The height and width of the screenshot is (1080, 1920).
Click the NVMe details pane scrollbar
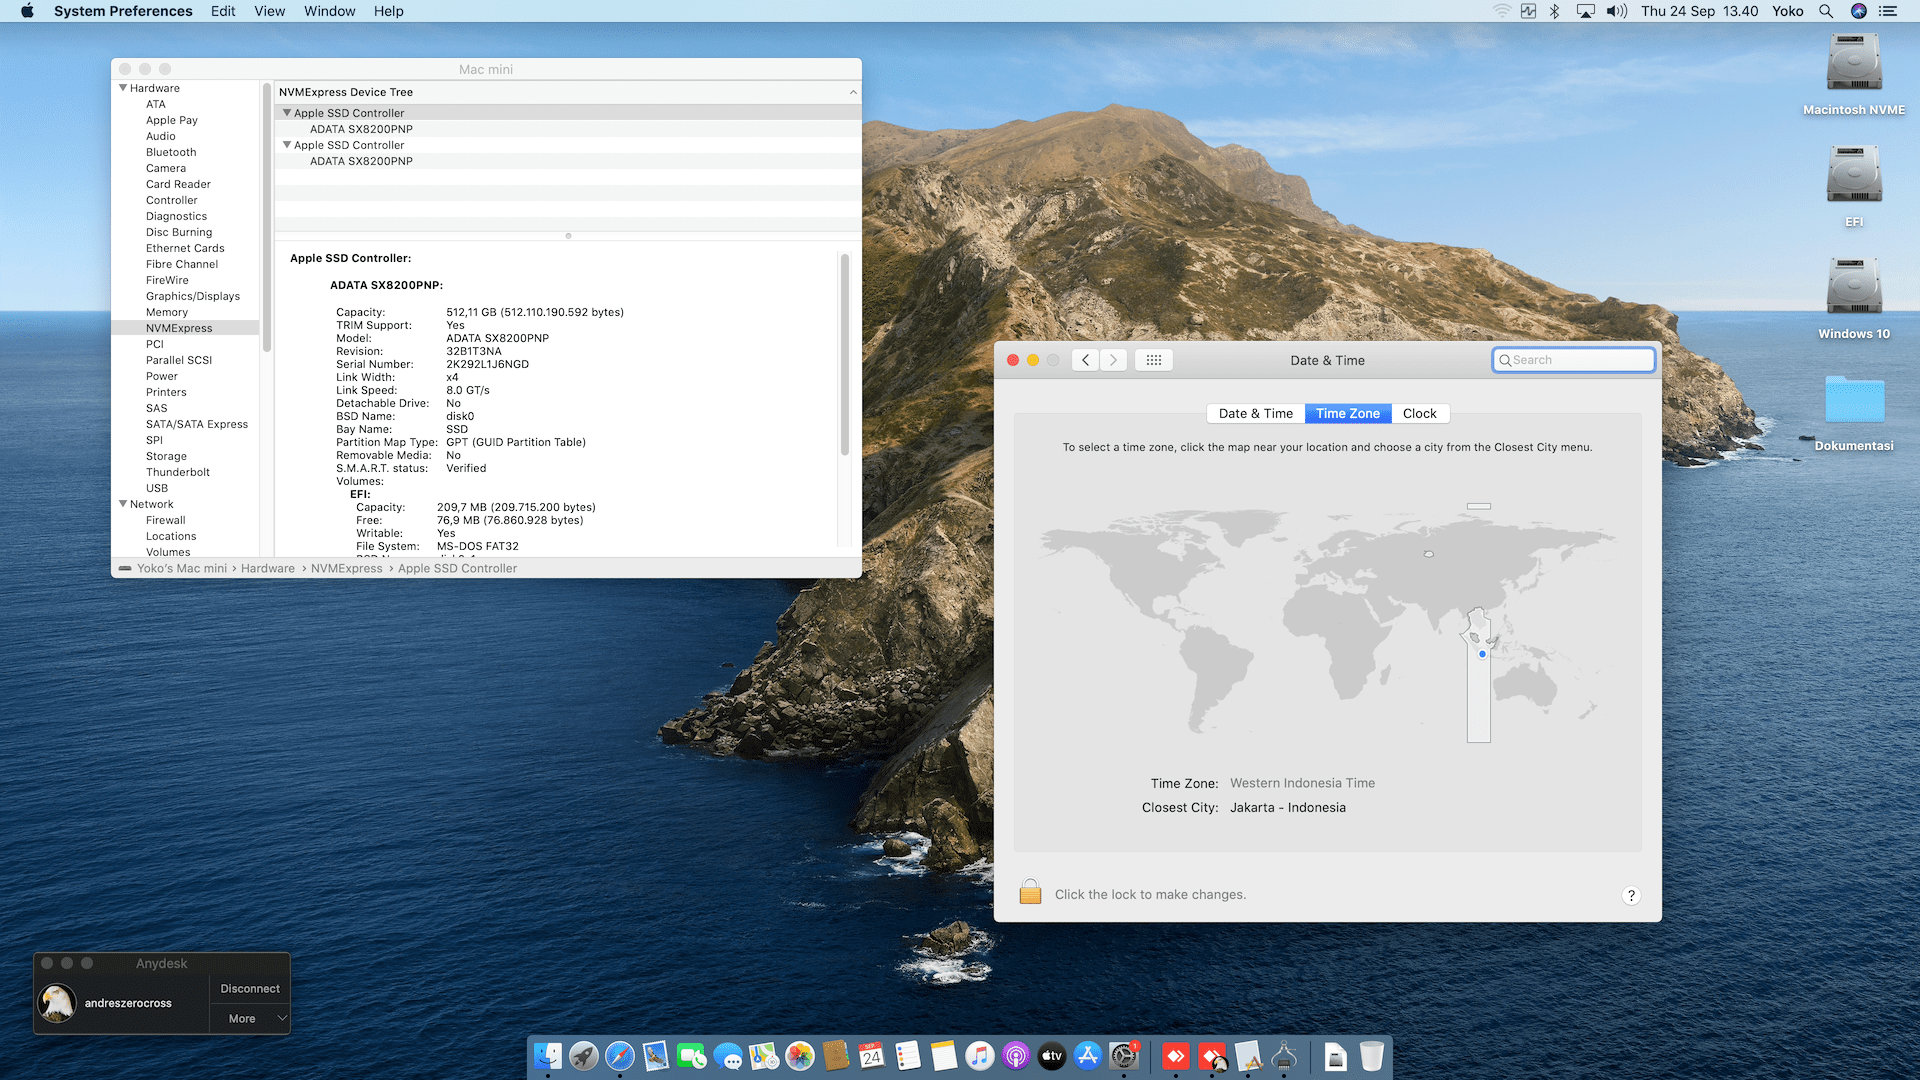click(x=844, y=355)
